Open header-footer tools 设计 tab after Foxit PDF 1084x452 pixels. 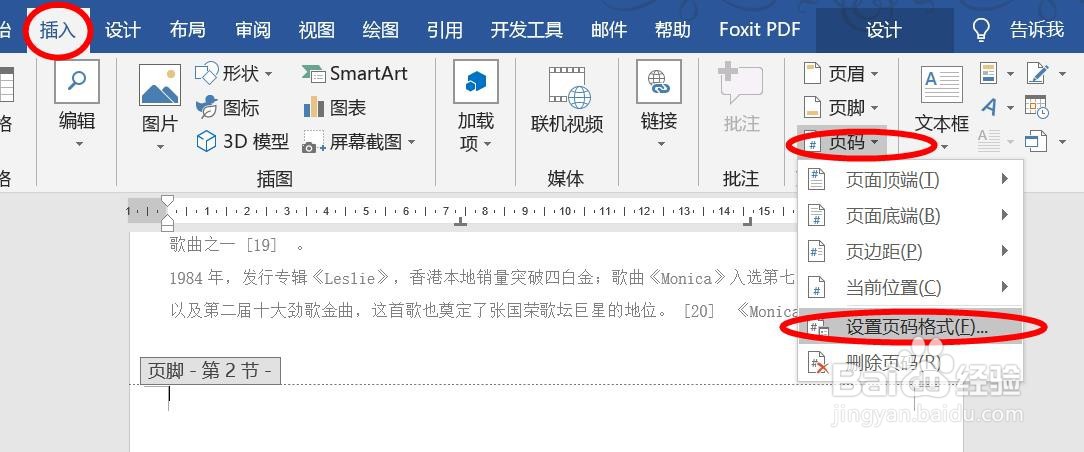[884, 30]
